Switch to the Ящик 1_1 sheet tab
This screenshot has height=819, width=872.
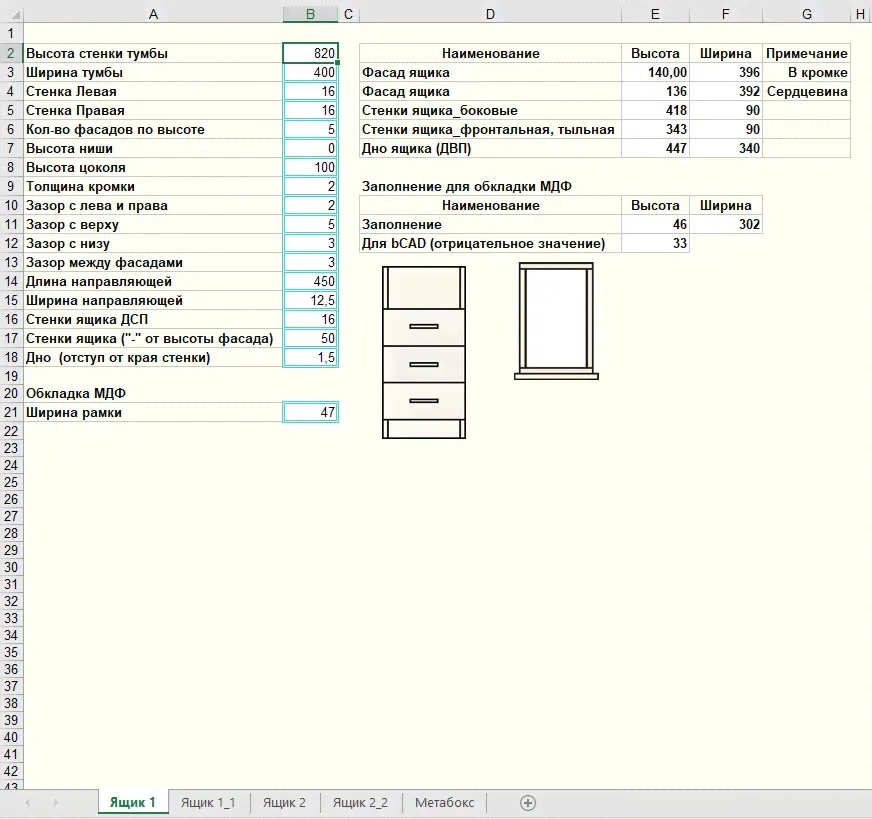[x=208, y=802]
